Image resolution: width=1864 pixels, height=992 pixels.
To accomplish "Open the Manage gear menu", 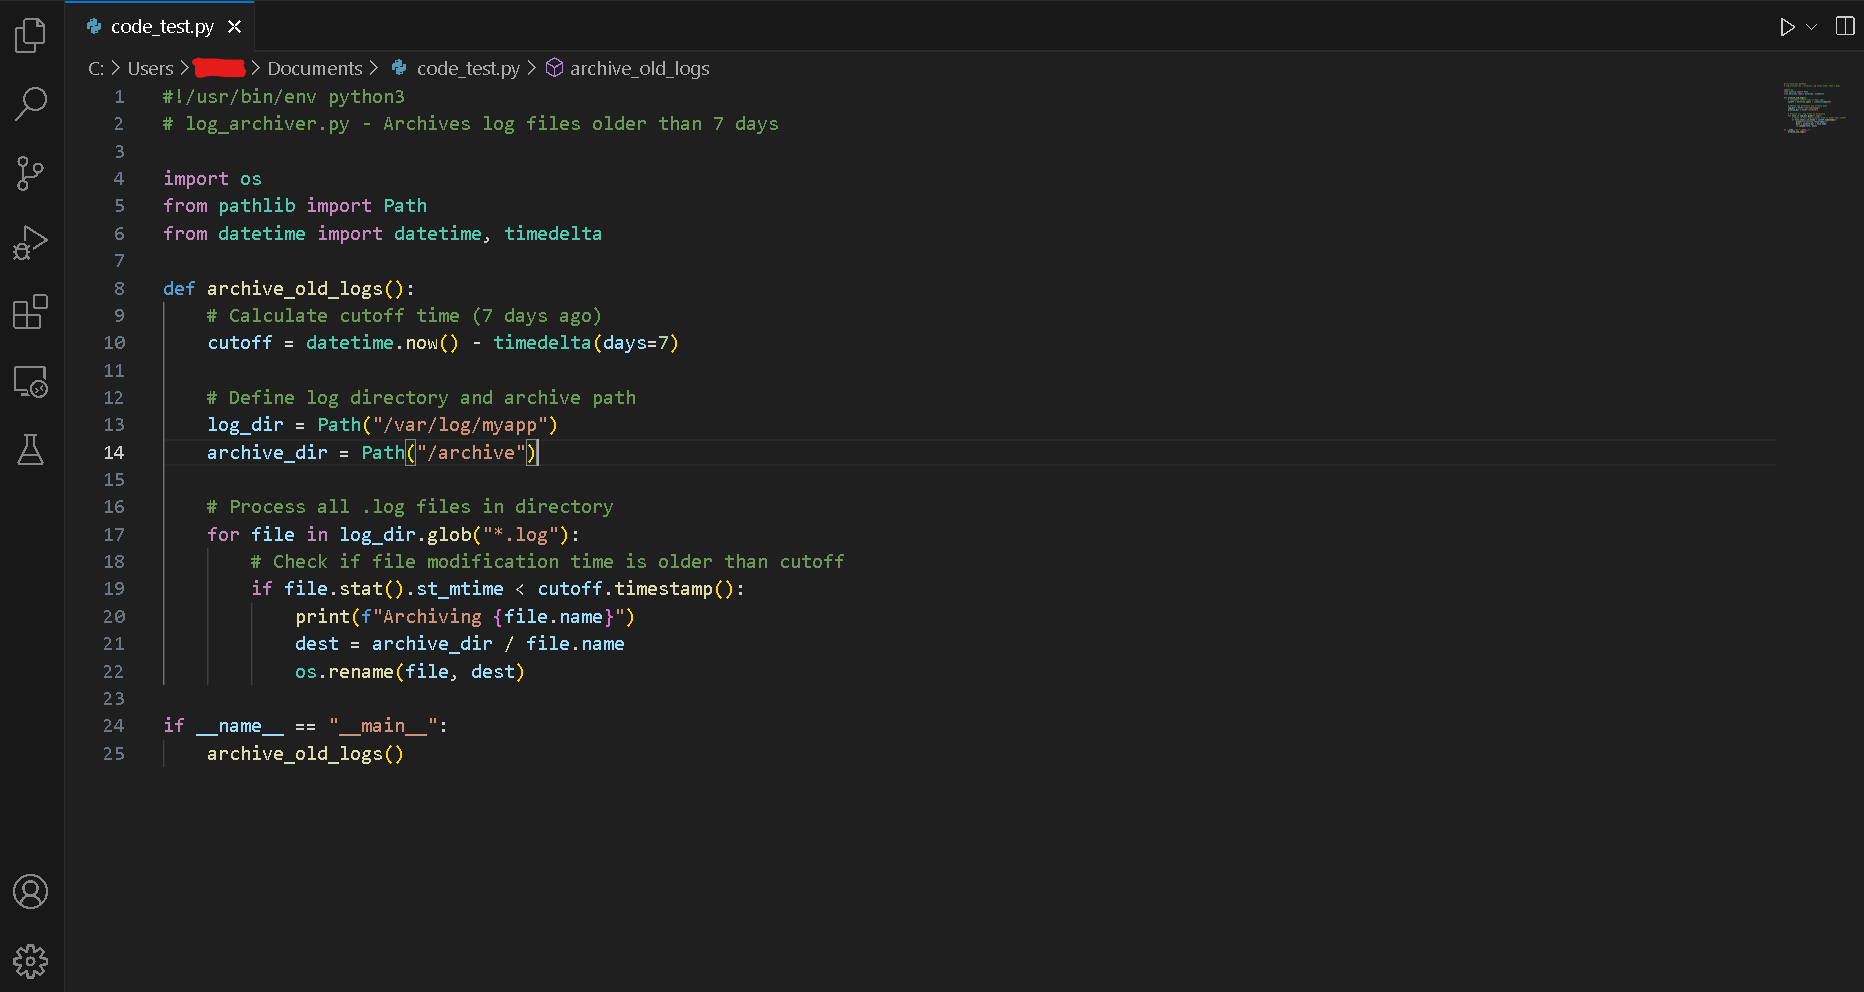I will coord(31,961).
